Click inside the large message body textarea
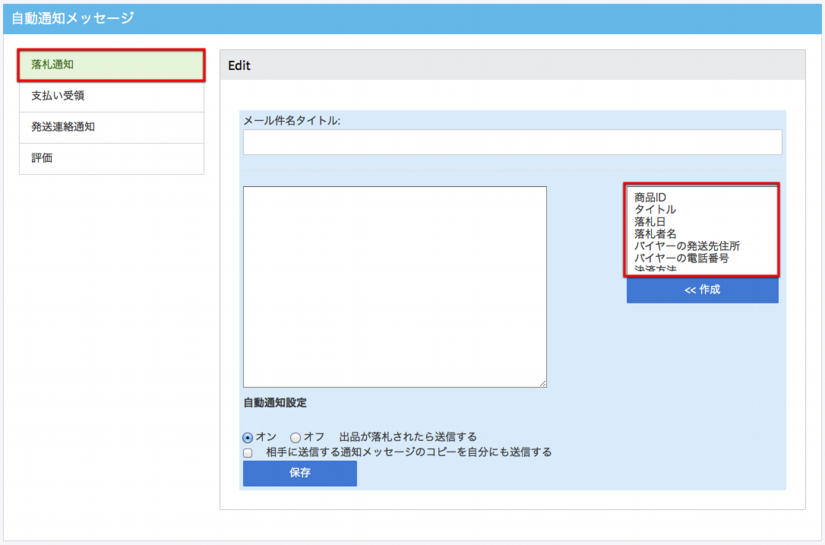 394,286
